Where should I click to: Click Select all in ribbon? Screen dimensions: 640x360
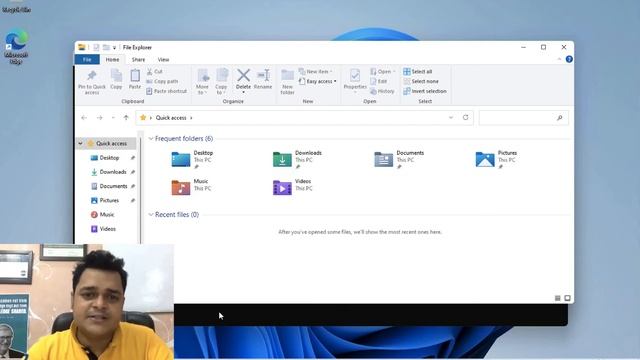click(418, 71)
